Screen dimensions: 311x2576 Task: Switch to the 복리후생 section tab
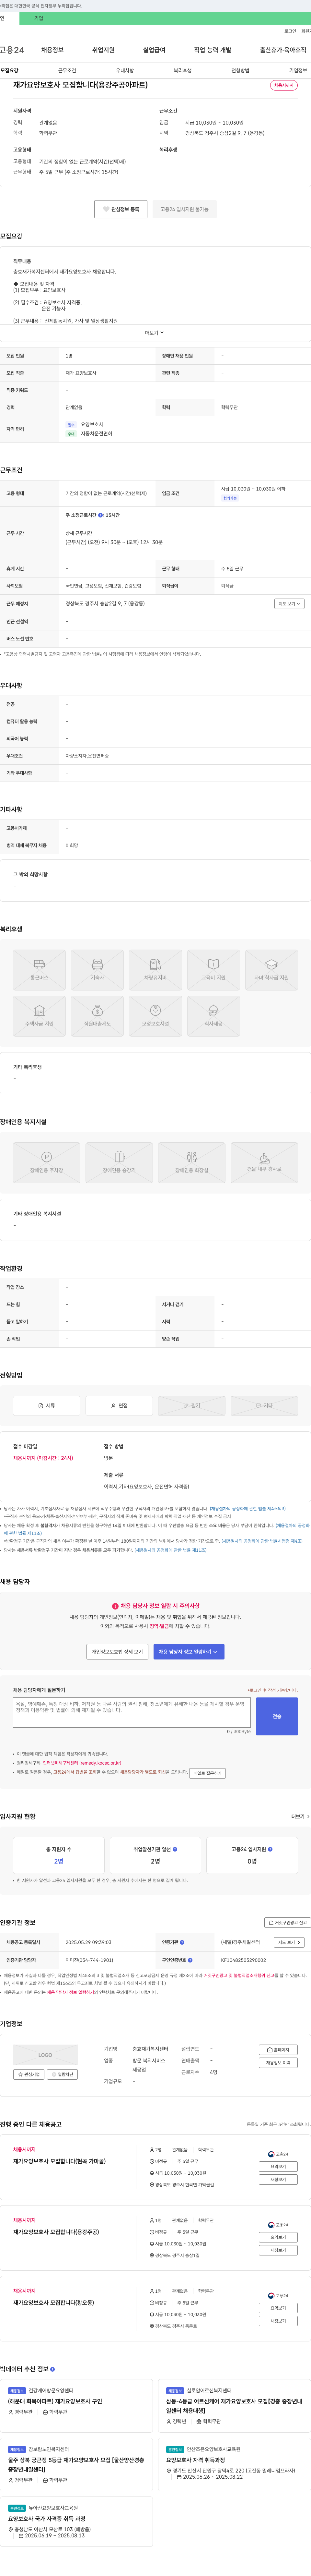183,71
